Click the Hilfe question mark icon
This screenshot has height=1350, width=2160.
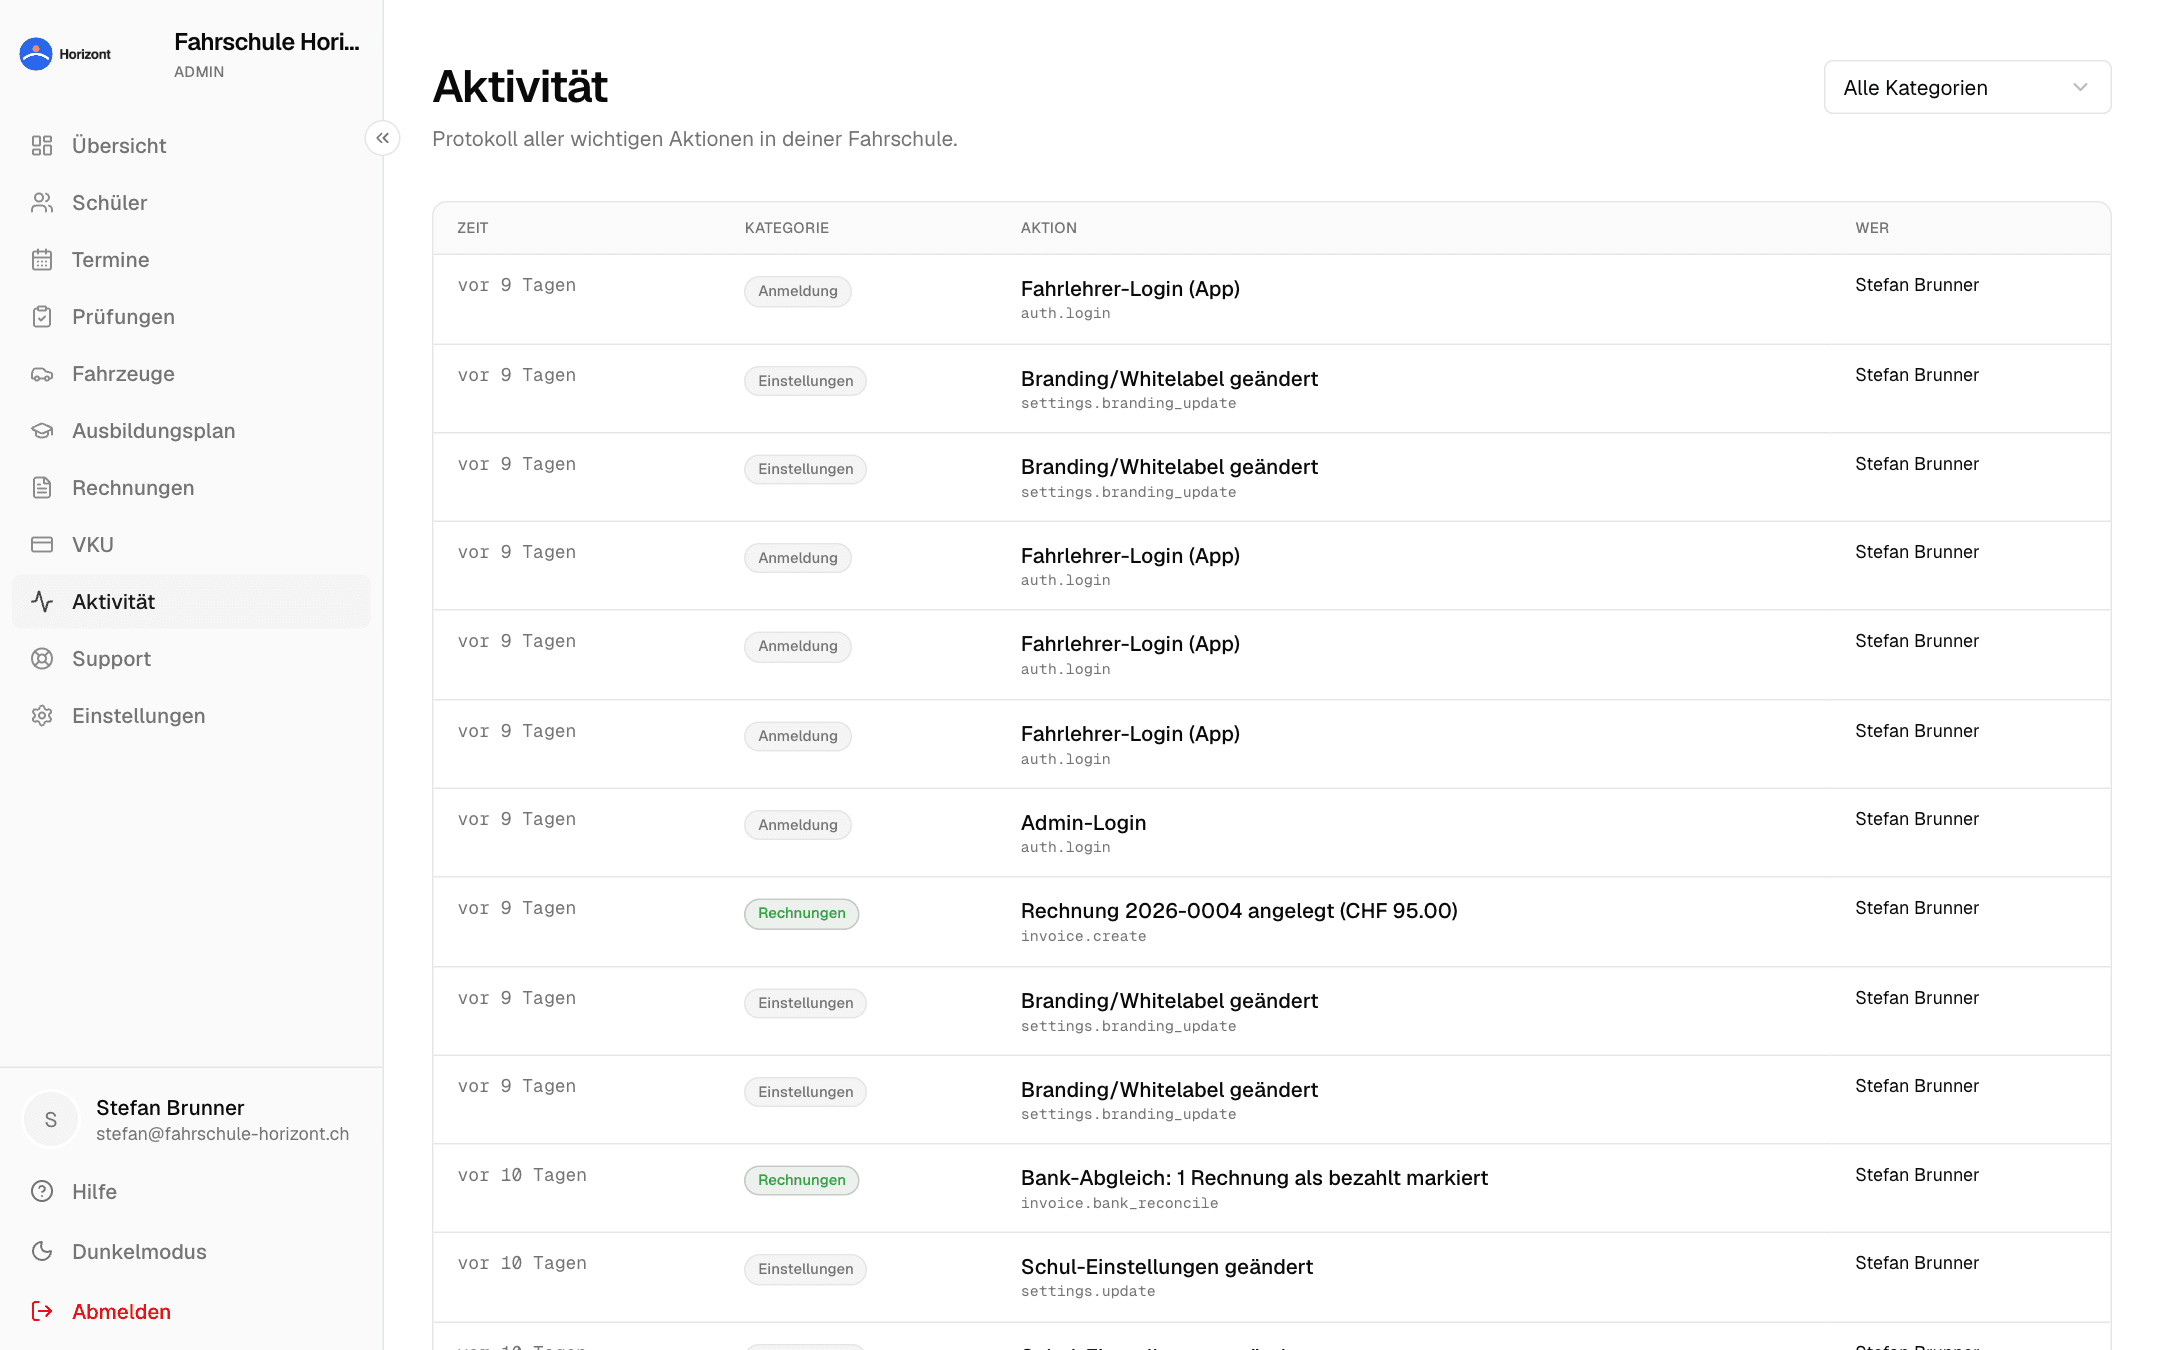click(x=42, y=1192)
